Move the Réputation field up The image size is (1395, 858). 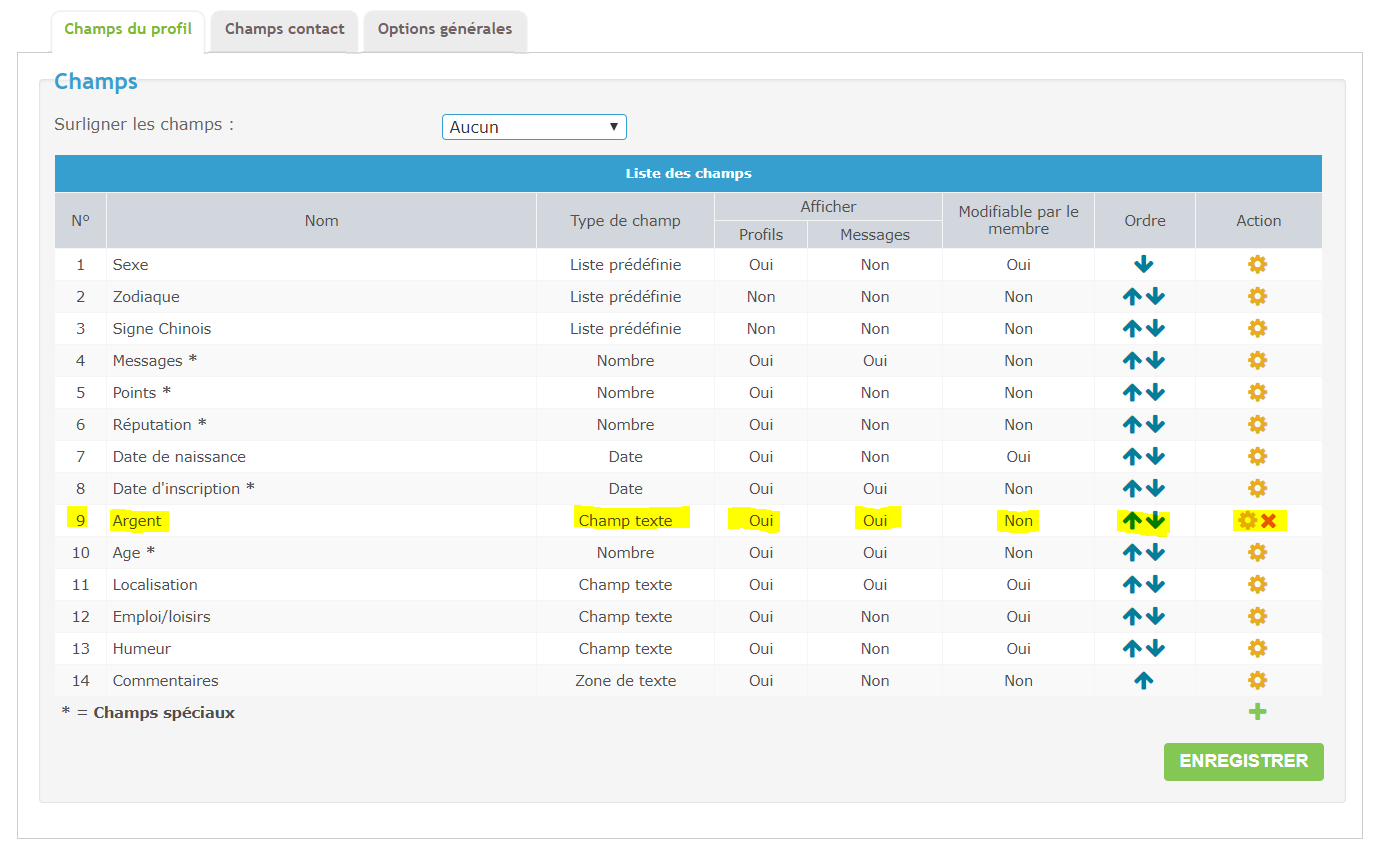[1132, 425]
